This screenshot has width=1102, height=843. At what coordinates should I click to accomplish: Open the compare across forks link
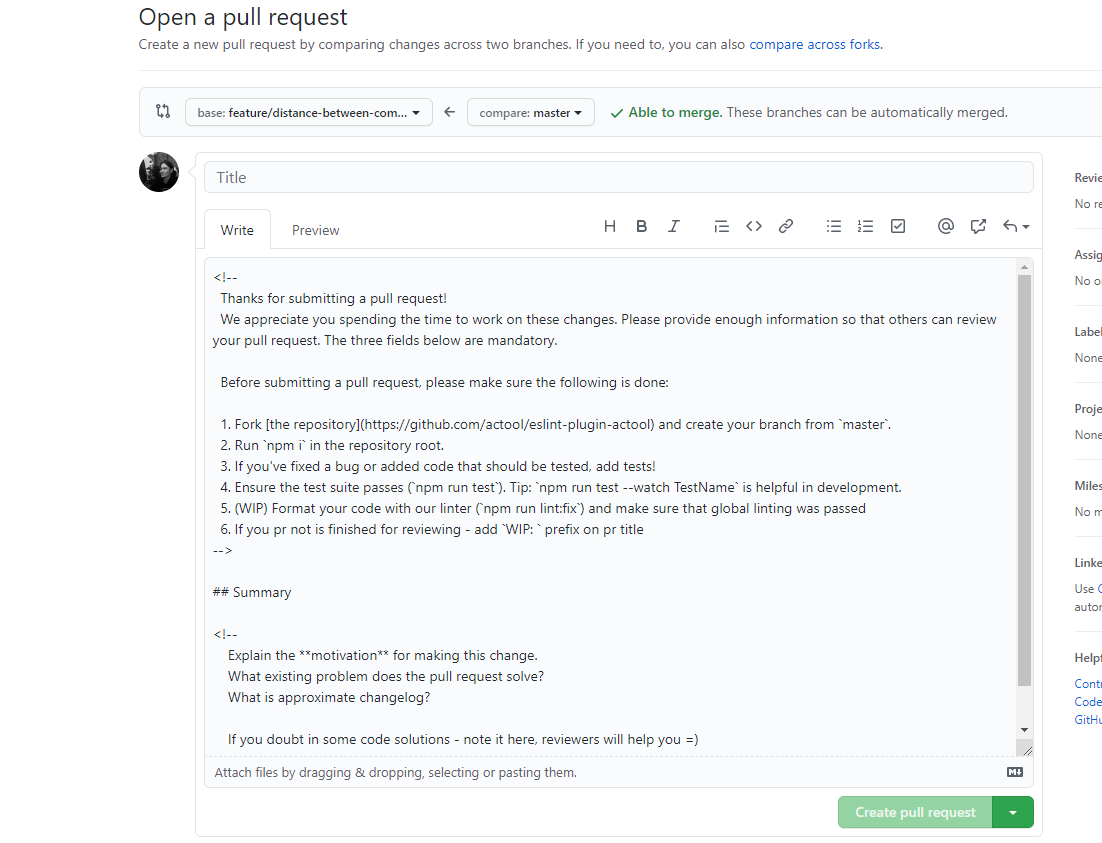[x=814, y=44]
